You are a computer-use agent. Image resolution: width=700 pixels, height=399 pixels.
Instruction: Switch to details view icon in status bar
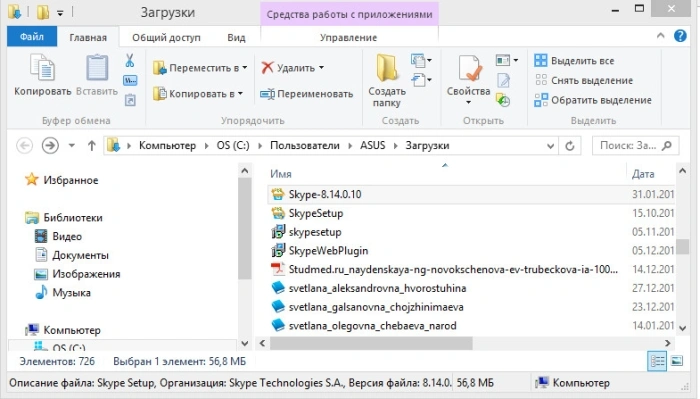pos(657,361)
